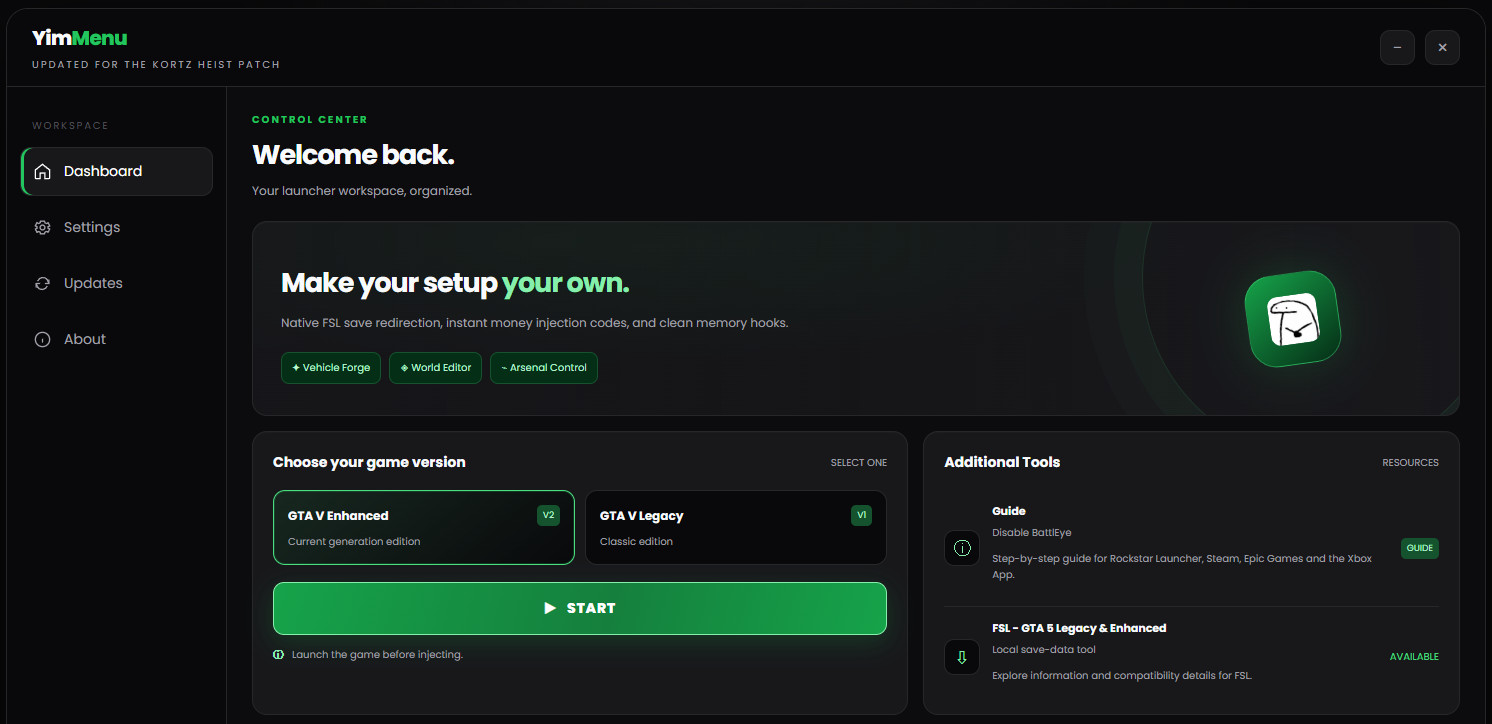The image size is (1492, 724).
Task: Open the Dashboard home icon
Action: pos(42,171)
